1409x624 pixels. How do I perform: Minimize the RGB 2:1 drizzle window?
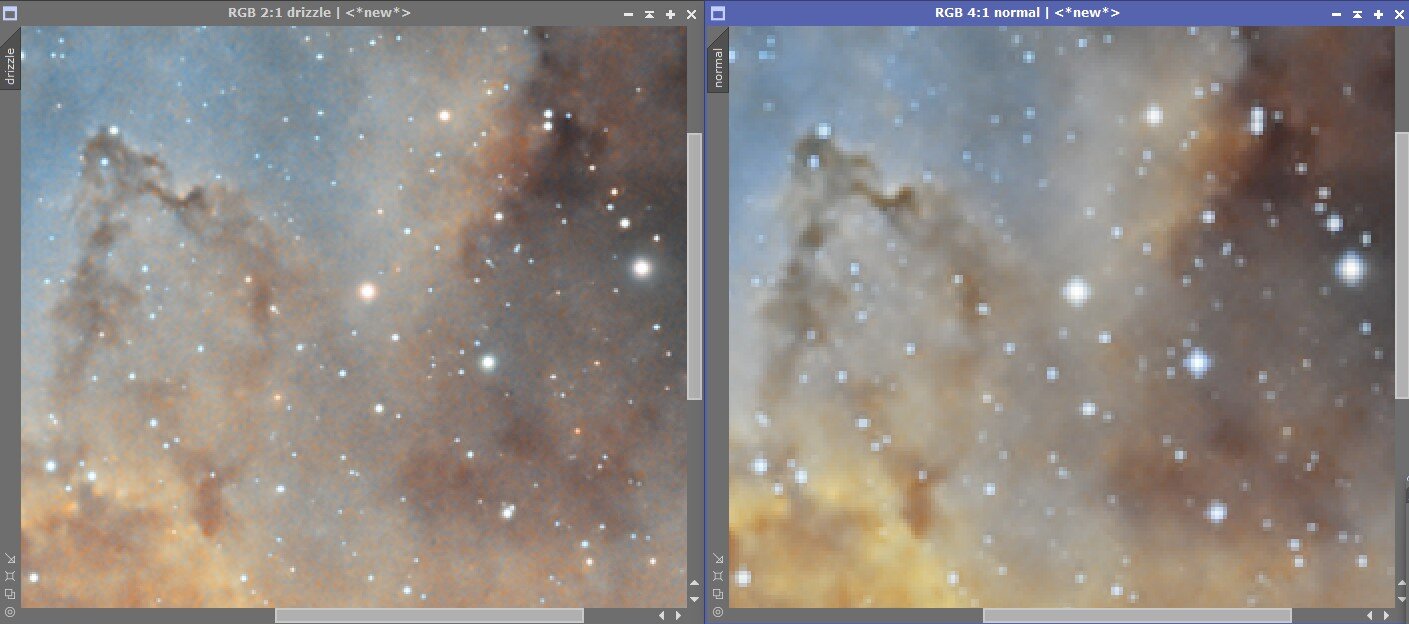point(627,14)
